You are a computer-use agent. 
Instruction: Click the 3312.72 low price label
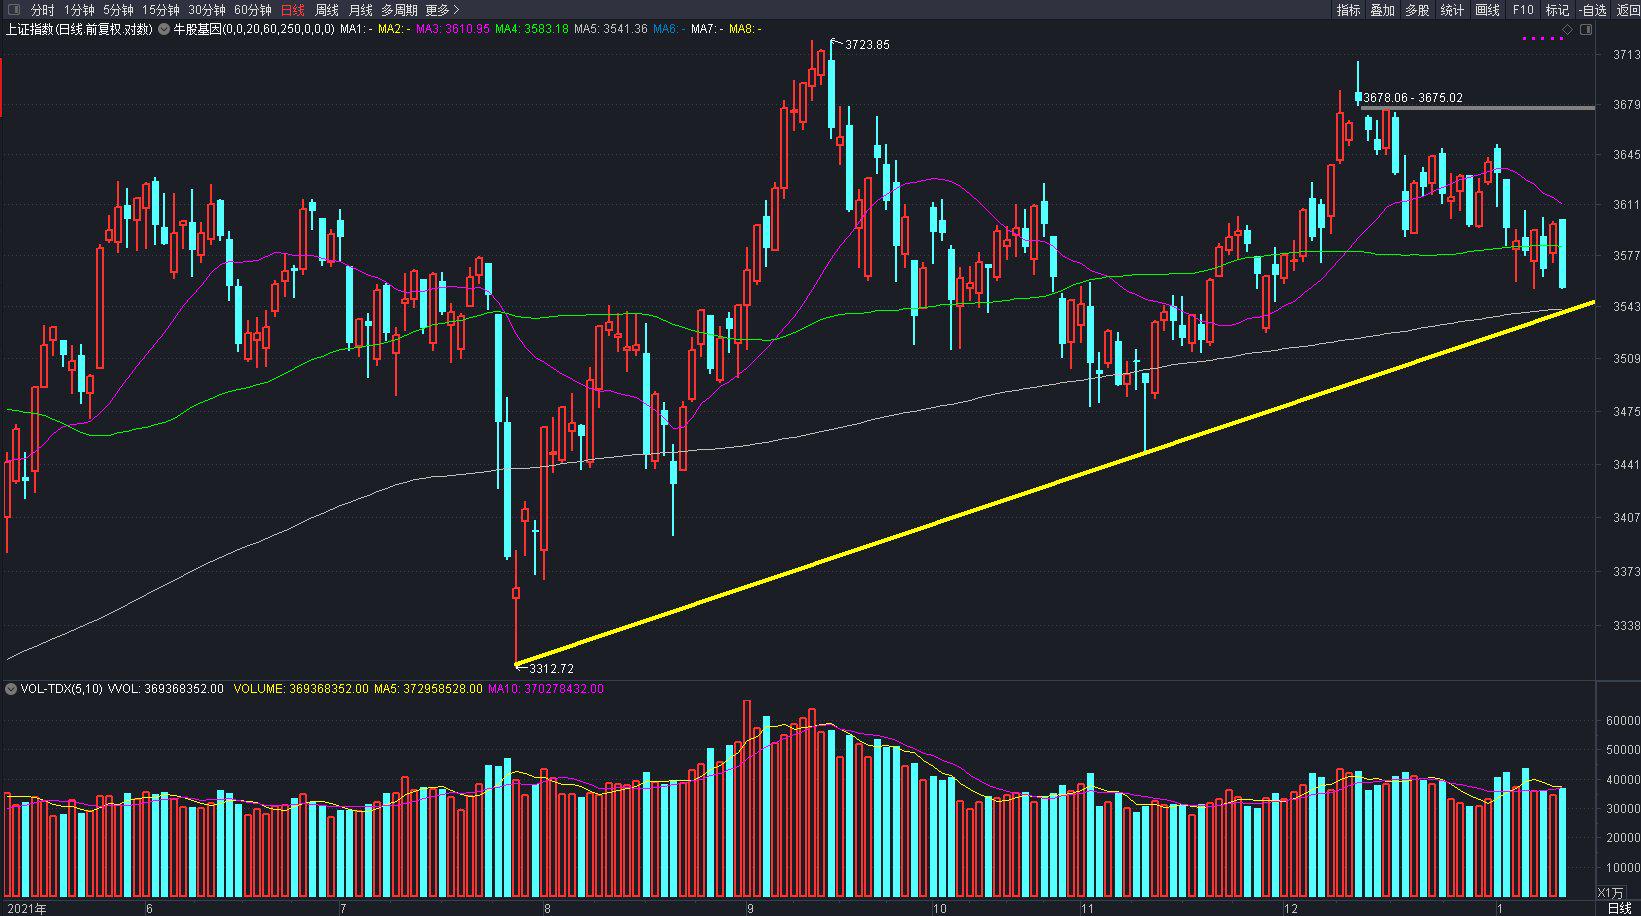[x=551, y=668]
